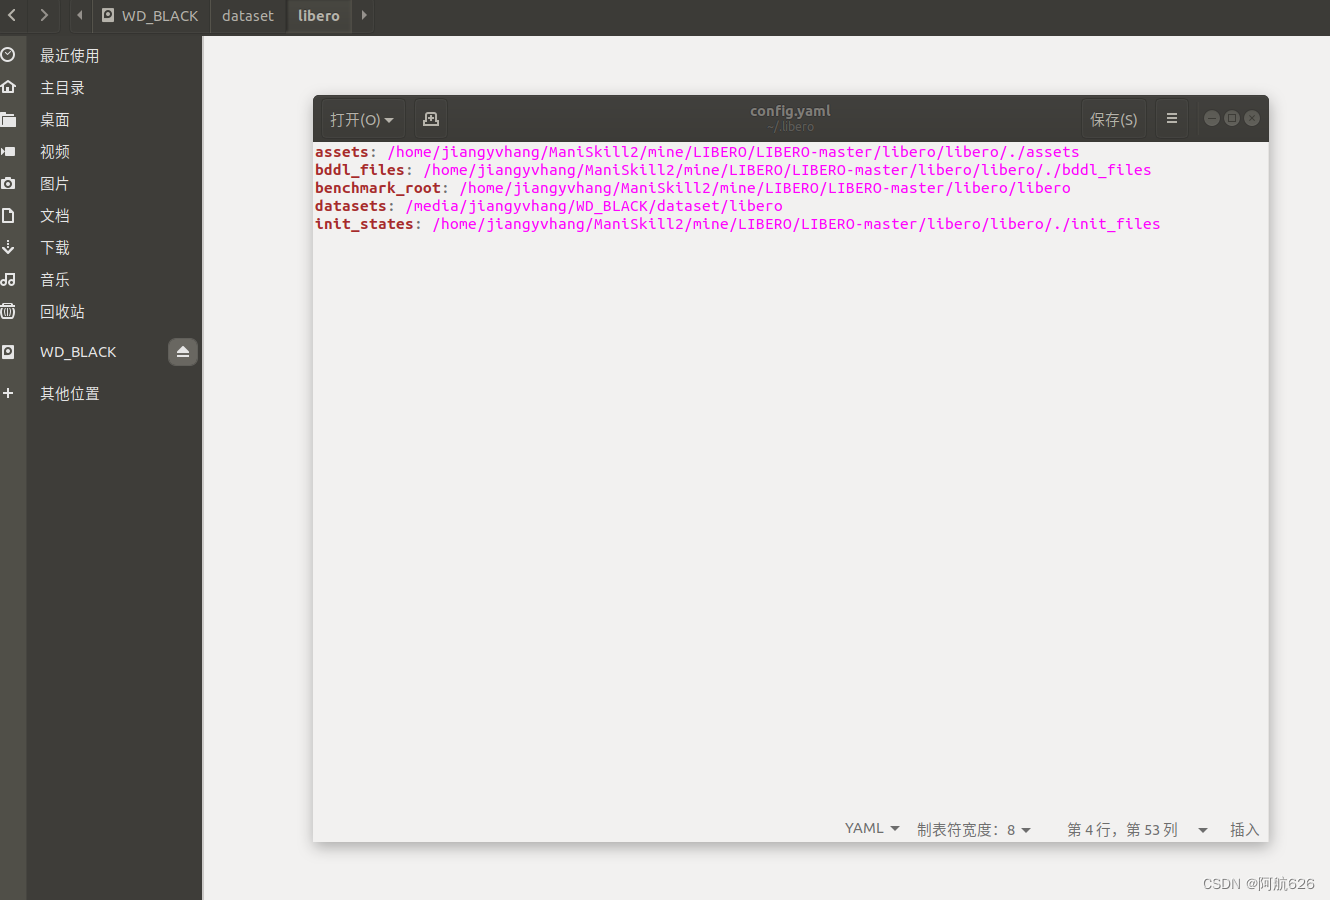The height and width of the screenshot is (900, 1330).
Task: Select libero path breadcrumb
Action: (319, 15)
